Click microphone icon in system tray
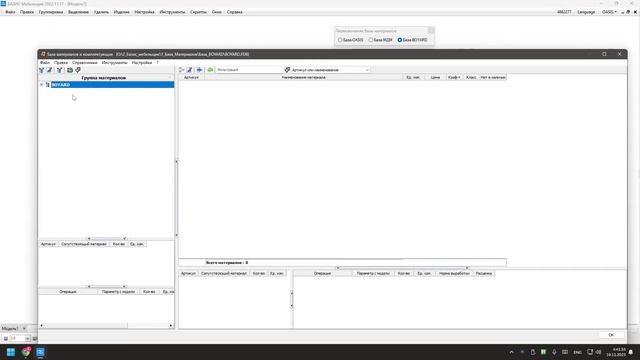The height and width of the screenshot is (360, 640). [554, 352]
